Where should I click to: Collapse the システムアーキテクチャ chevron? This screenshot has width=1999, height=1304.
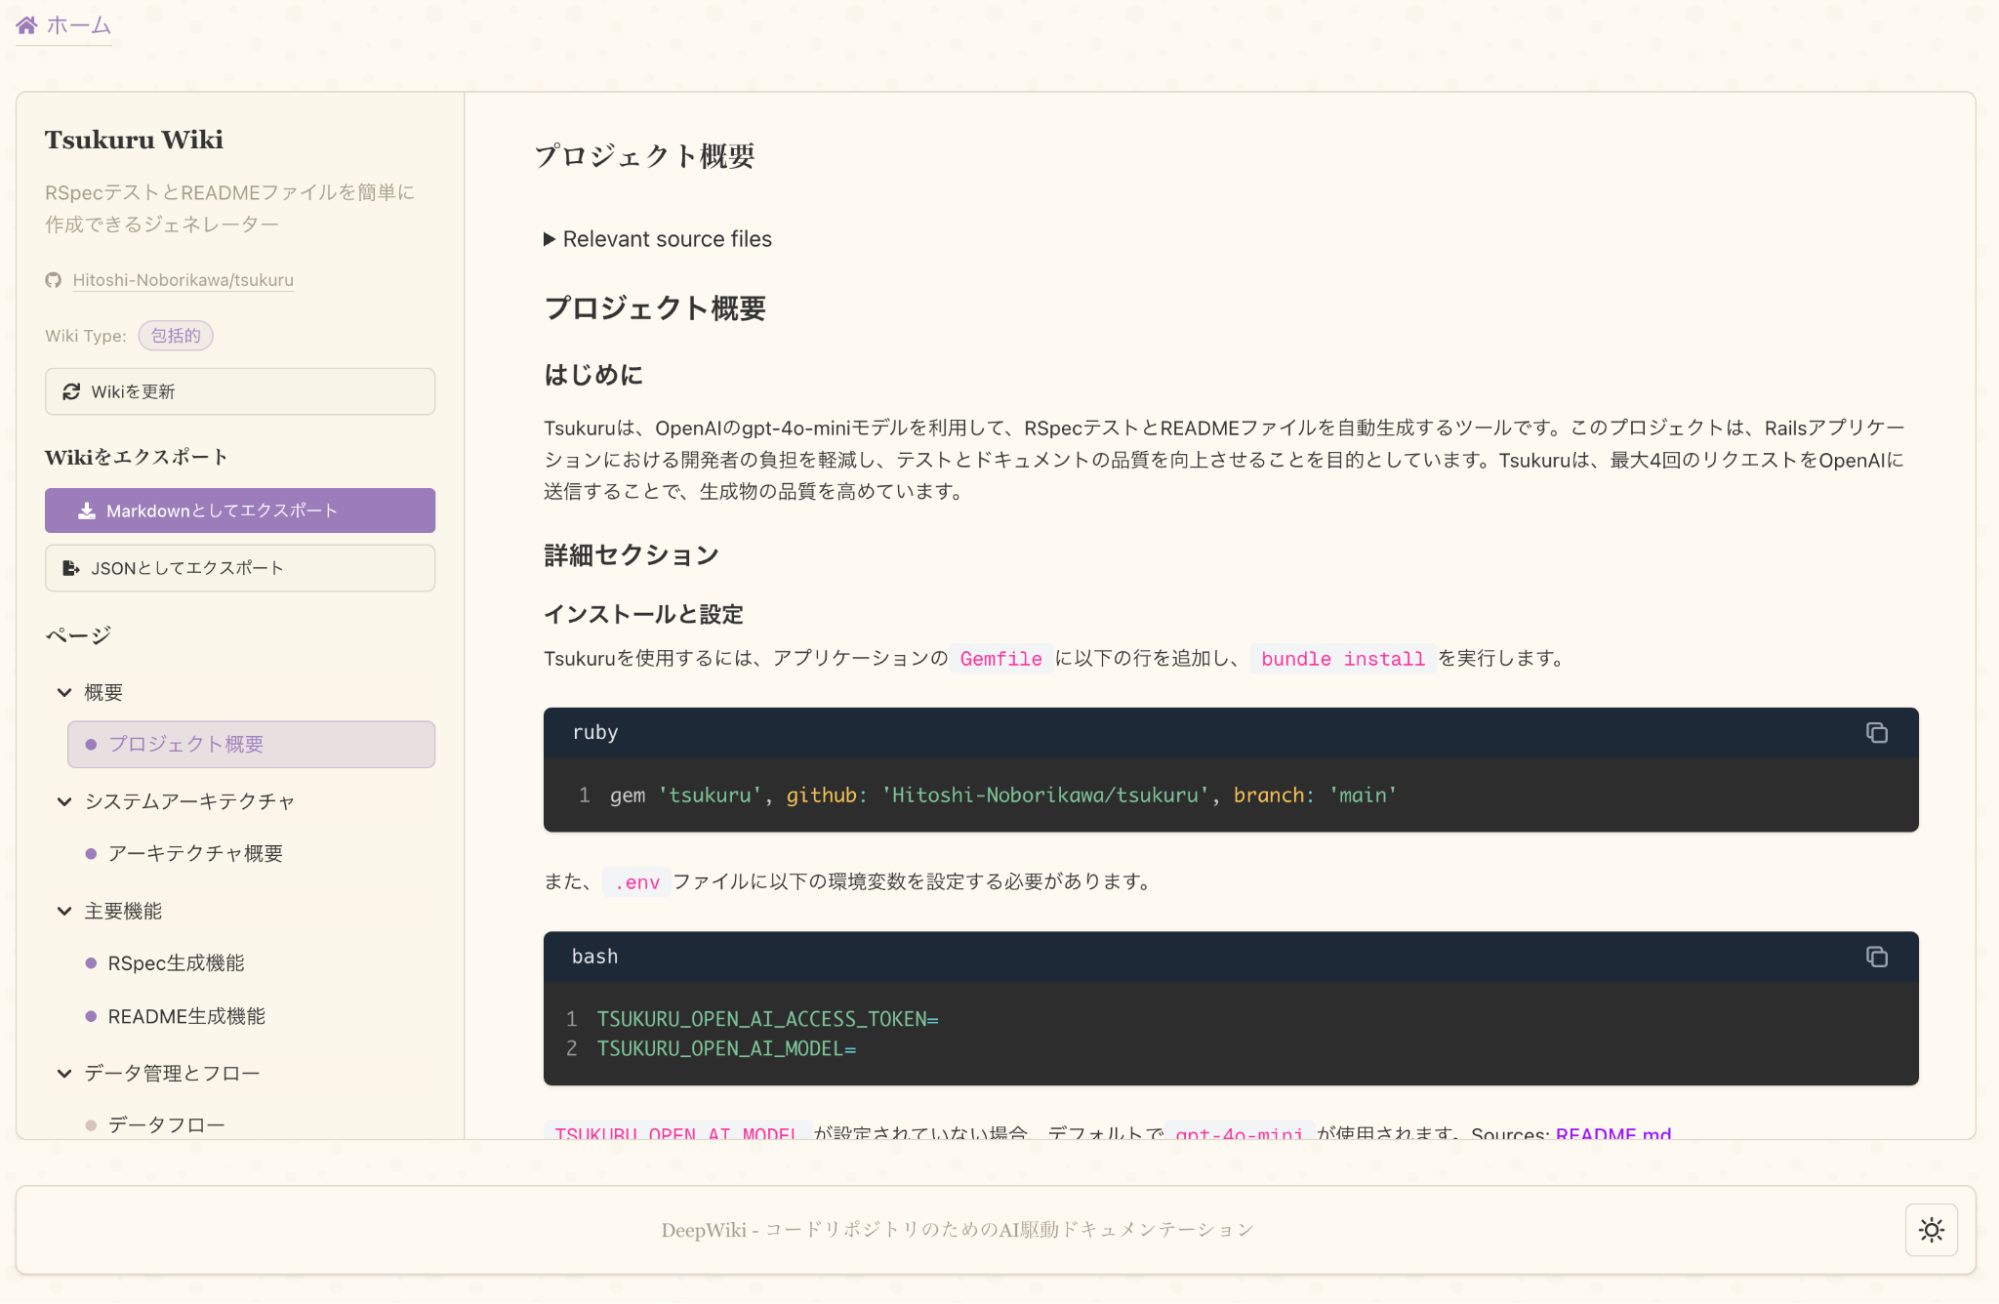click(65, 801)
